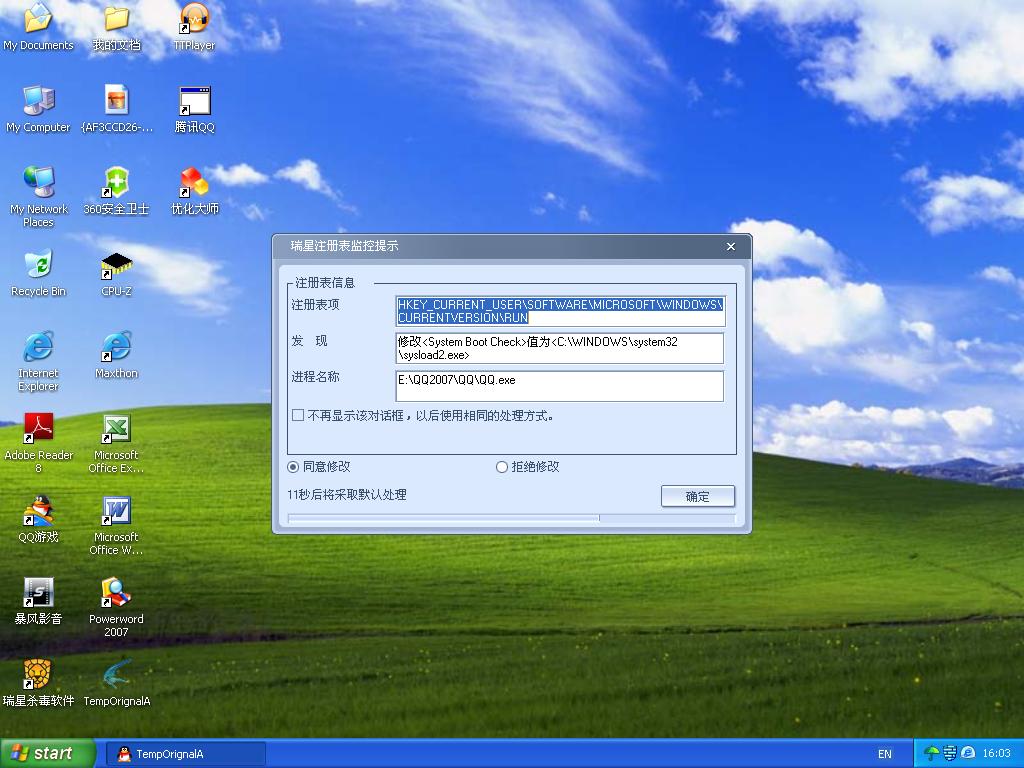This screenshot has height=768, width=1024.
Task: Open Adobe Reader 8 shortcut
Action: 38,443
